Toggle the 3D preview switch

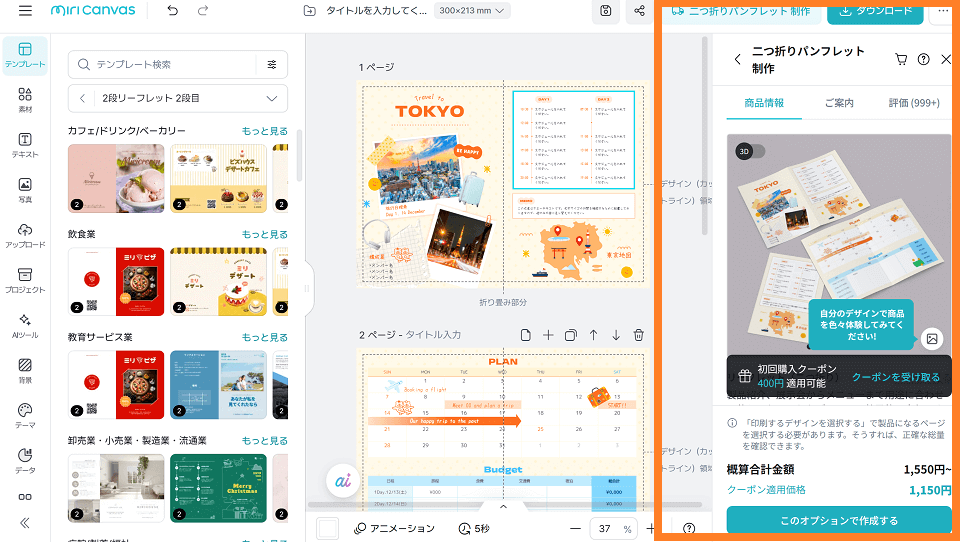tap(751, 151)
